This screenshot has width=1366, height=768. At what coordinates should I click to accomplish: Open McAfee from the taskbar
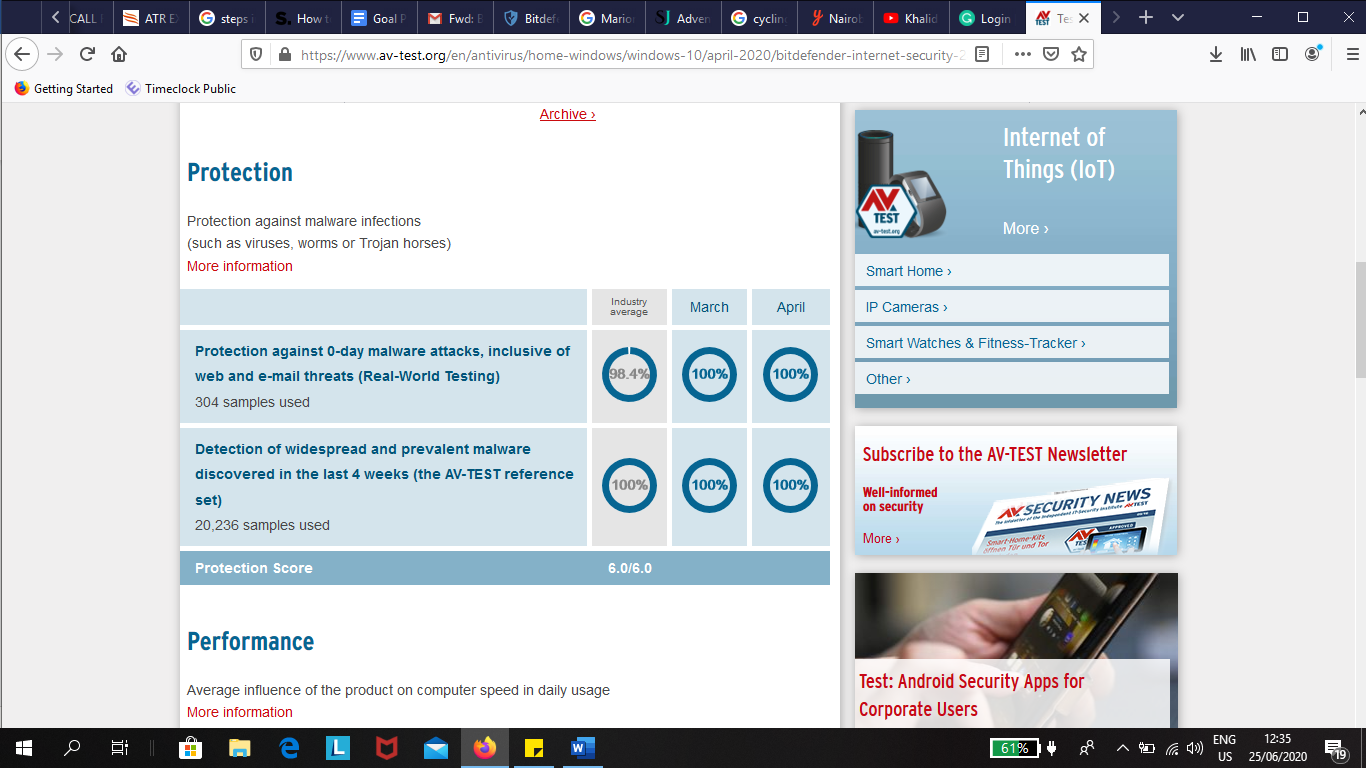(387, 748)
